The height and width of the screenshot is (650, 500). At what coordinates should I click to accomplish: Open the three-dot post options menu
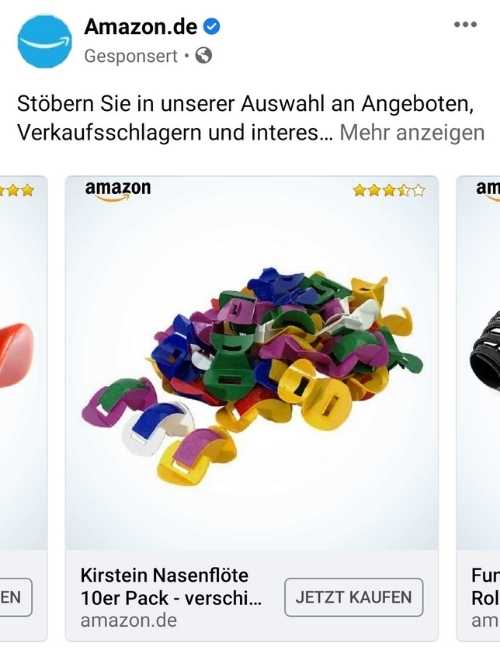tap(465, 24)
